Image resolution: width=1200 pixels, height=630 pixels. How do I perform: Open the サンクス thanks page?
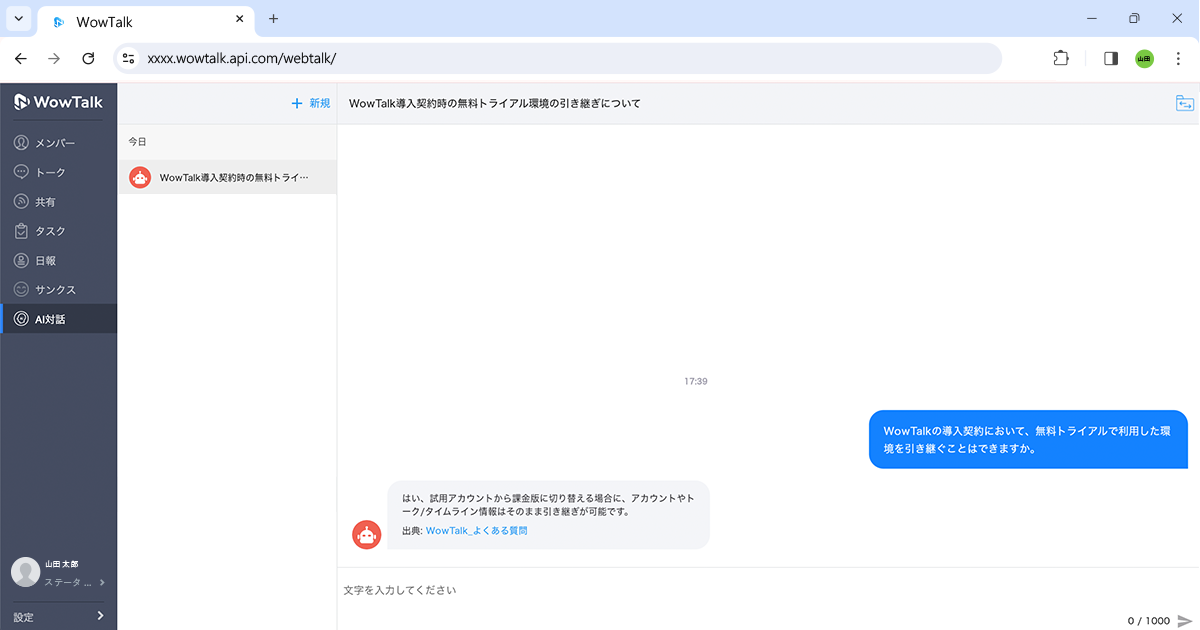click(58, 289)
